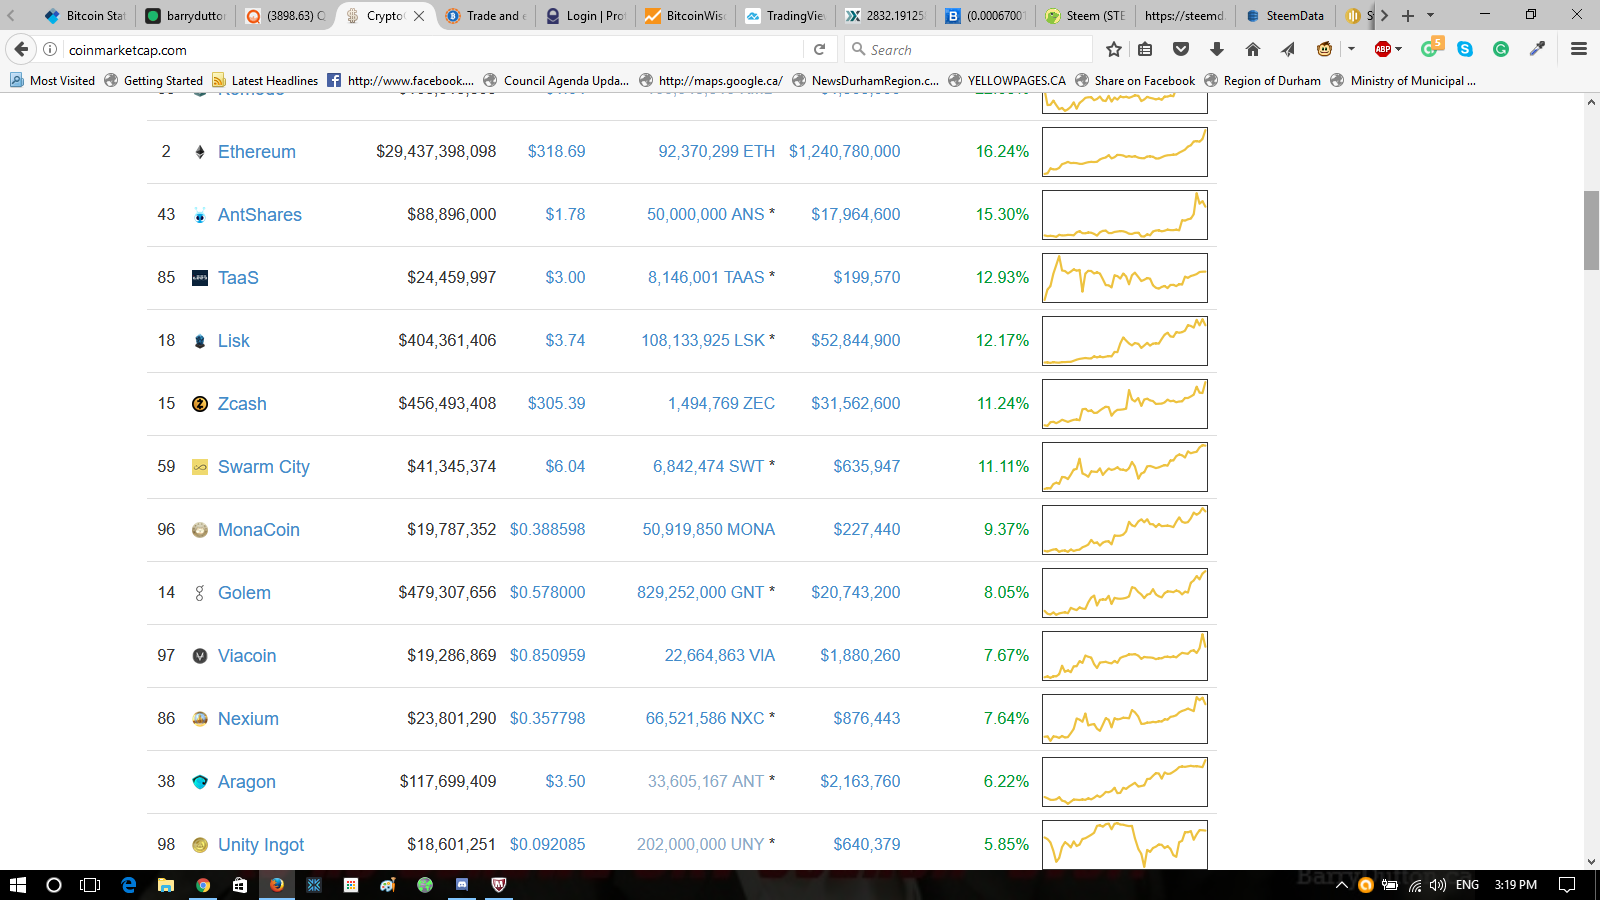Open the Ethereum coin link
Screen dimensions: 1600x900
pos(257,152)
